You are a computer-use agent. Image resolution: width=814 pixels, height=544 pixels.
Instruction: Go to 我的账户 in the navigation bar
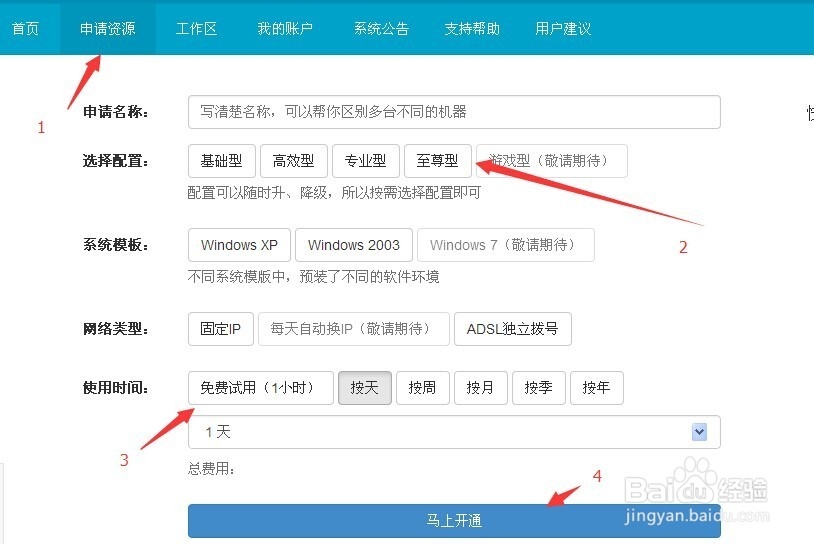[285, 29]
